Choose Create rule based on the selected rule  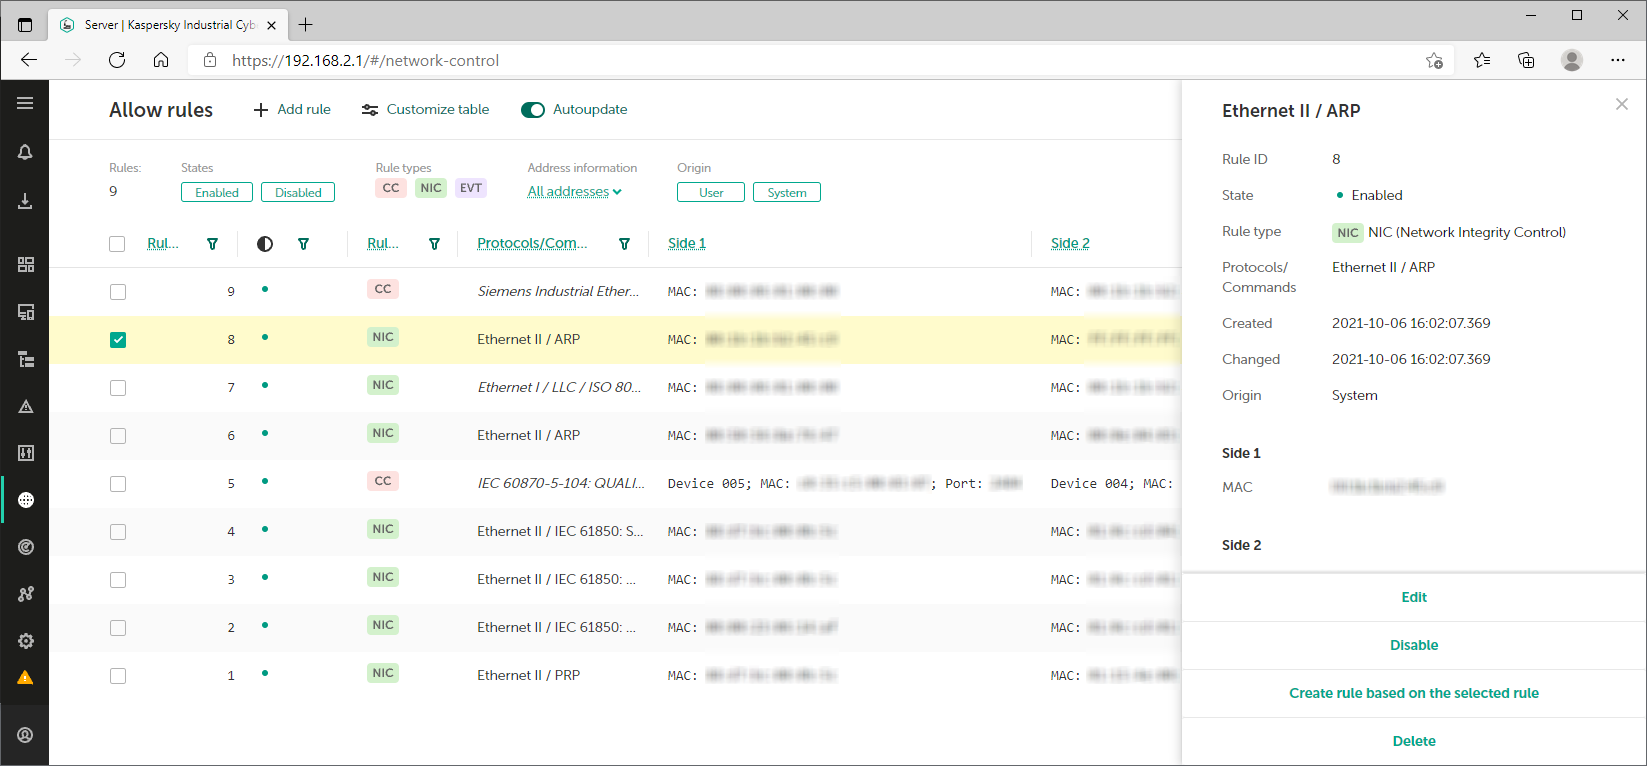[x=1413, y=693]
